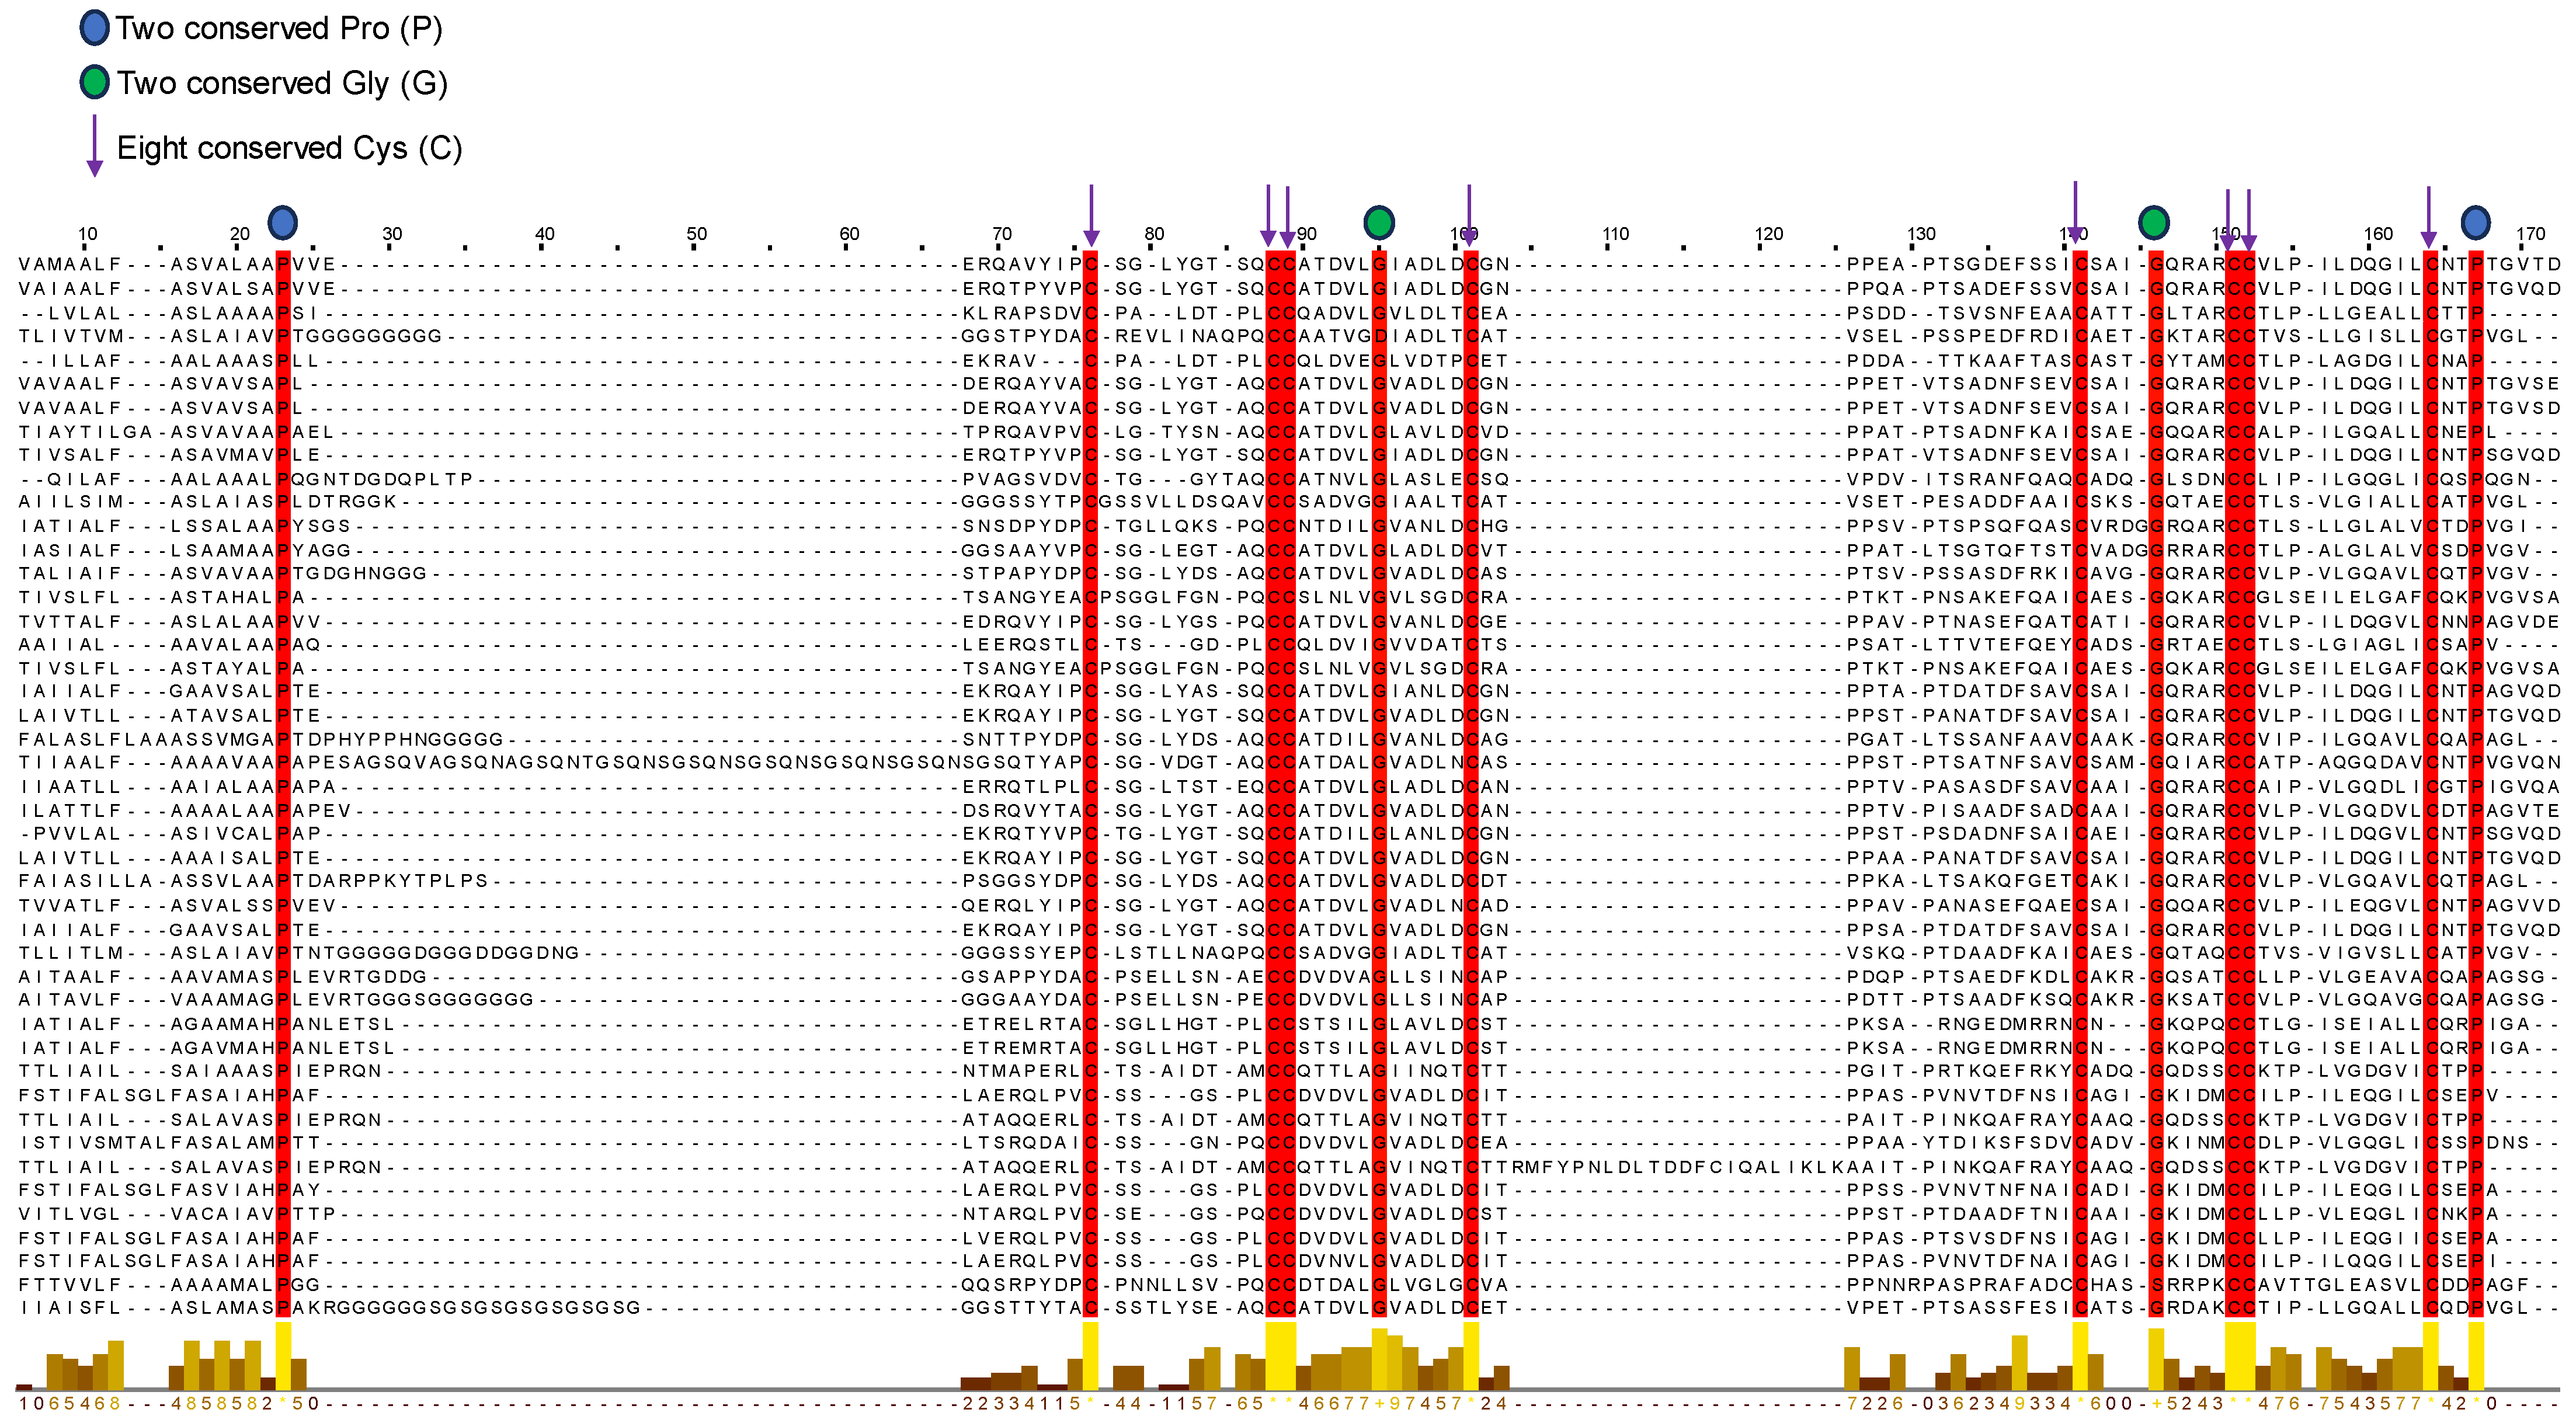Click the 'Eight conserved Cys (C)' label
The image size is (2576, 1423).
tap(289, 148)
